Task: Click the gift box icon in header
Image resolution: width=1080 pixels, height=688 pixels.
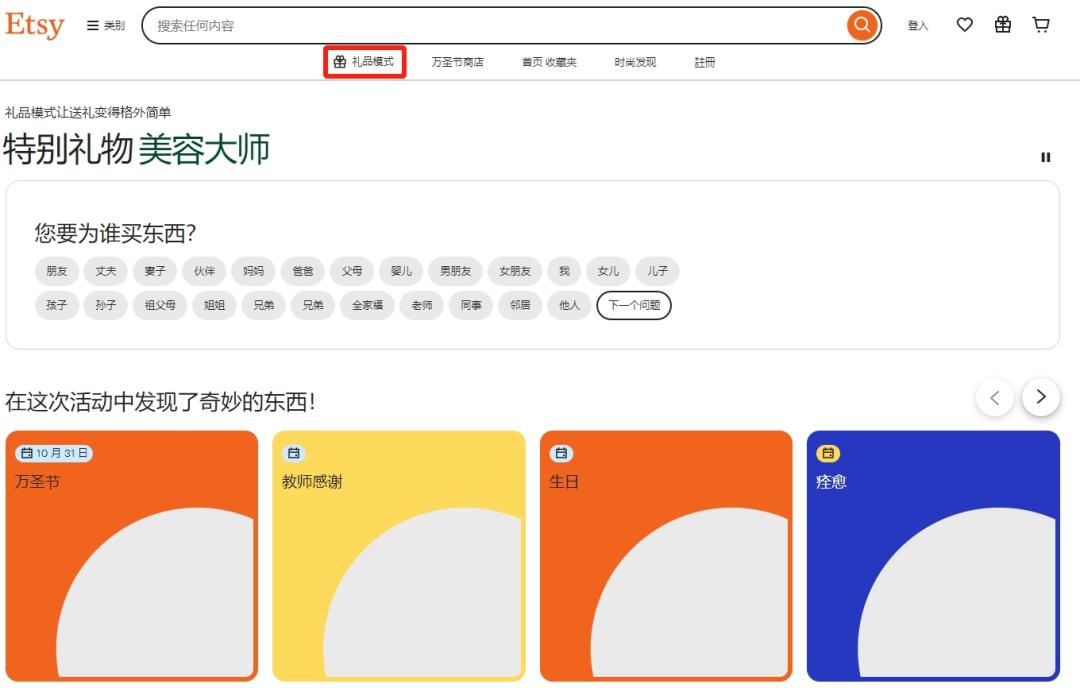Action: pyautogui.click(x=1003, y=25)
